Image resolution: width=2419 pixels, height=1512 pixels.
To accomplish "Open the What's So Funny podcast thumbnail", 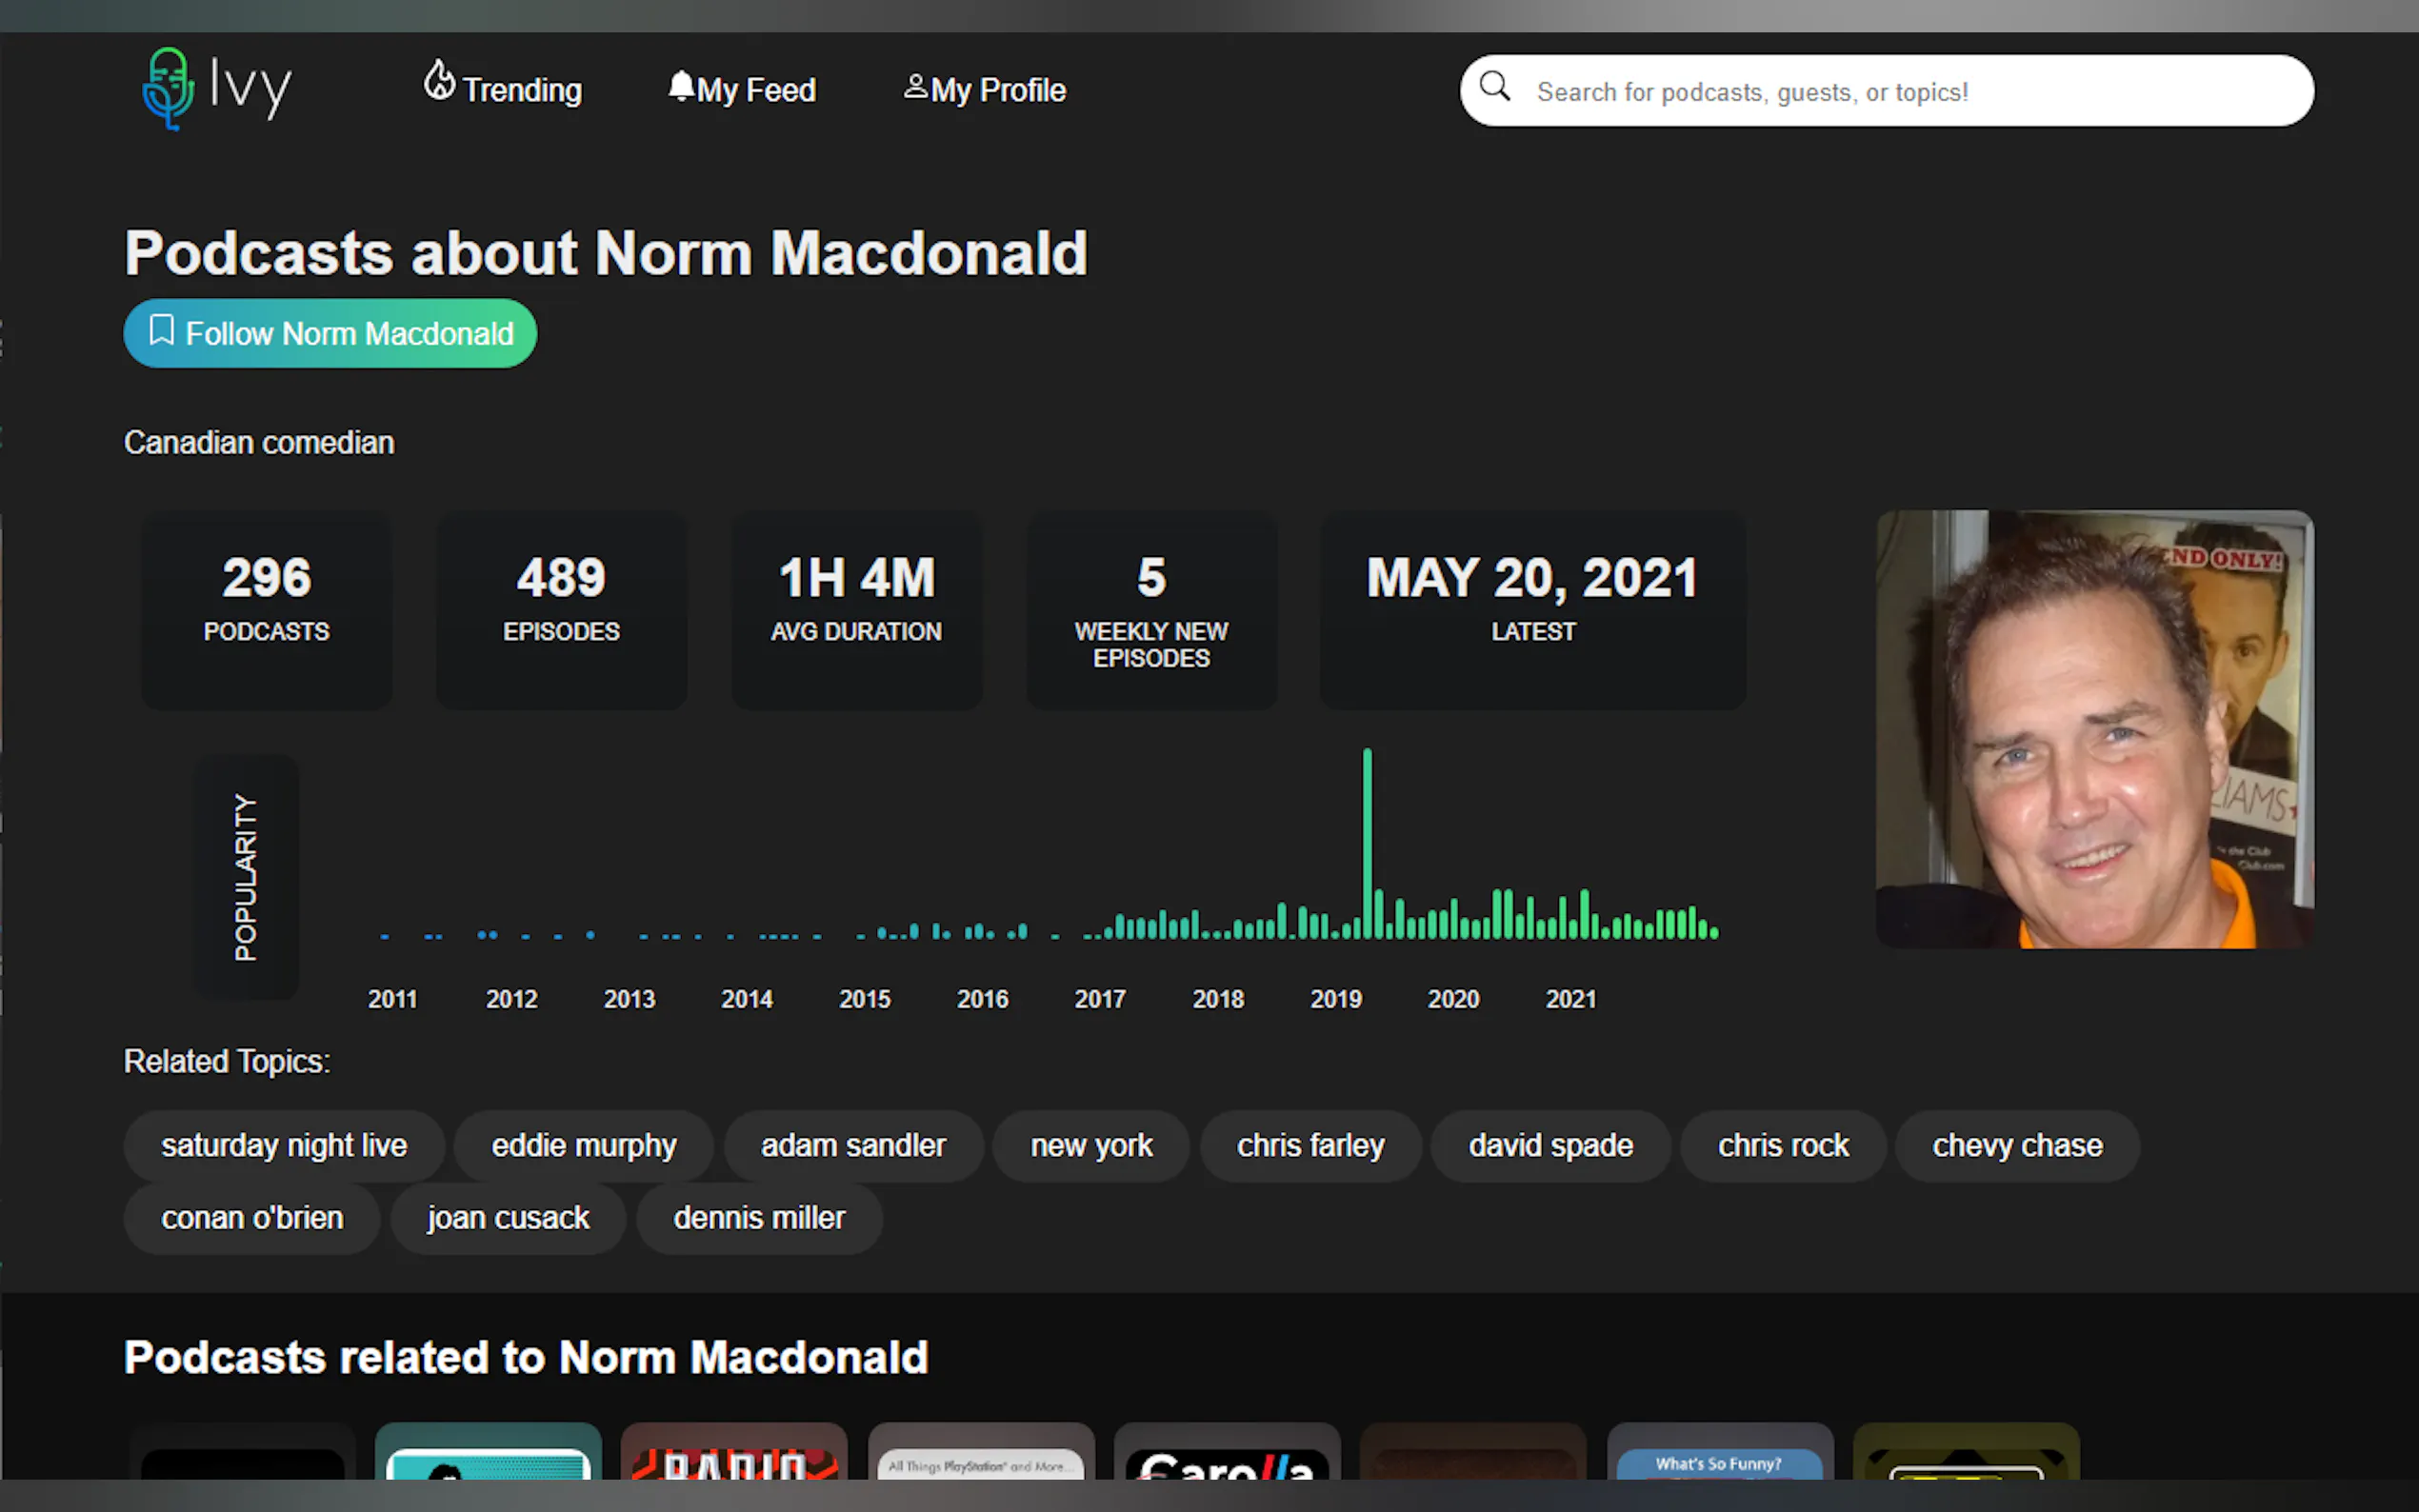I will point(1719,1456).
